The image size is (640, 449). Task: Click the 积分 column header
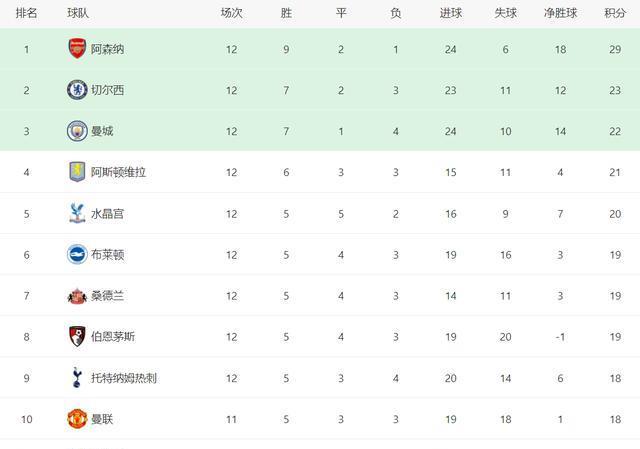615,13
